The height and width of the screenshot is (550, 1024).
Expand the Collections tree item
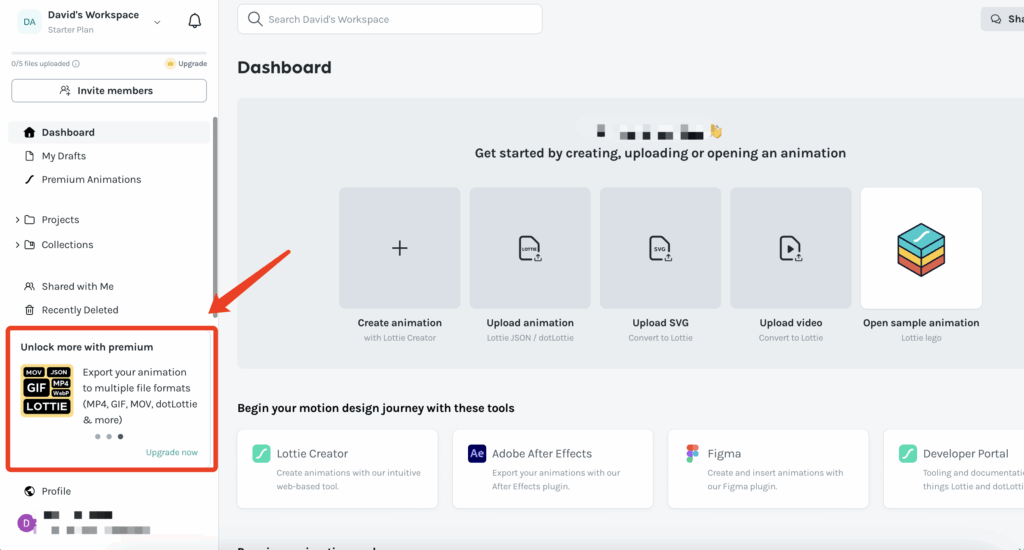point(18,245)
